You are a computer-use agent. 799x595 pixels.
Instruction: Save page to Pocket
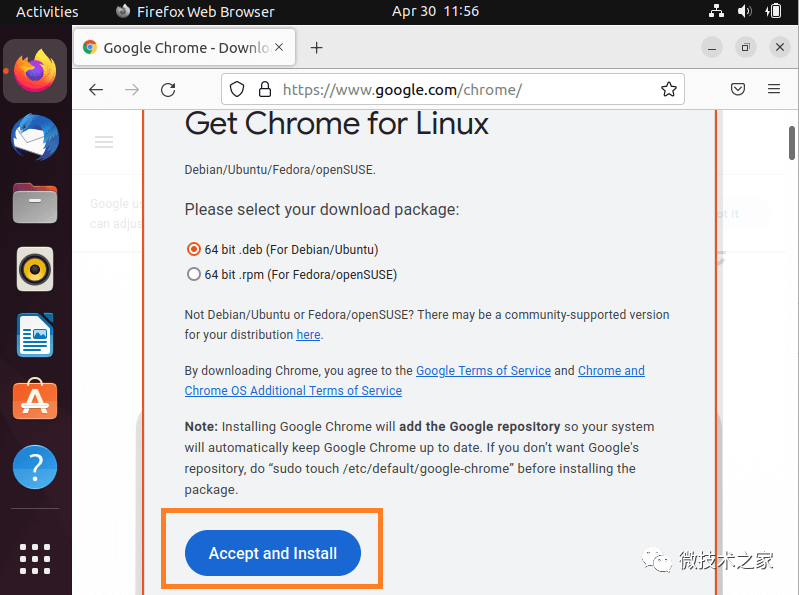(x=738, y=89)
